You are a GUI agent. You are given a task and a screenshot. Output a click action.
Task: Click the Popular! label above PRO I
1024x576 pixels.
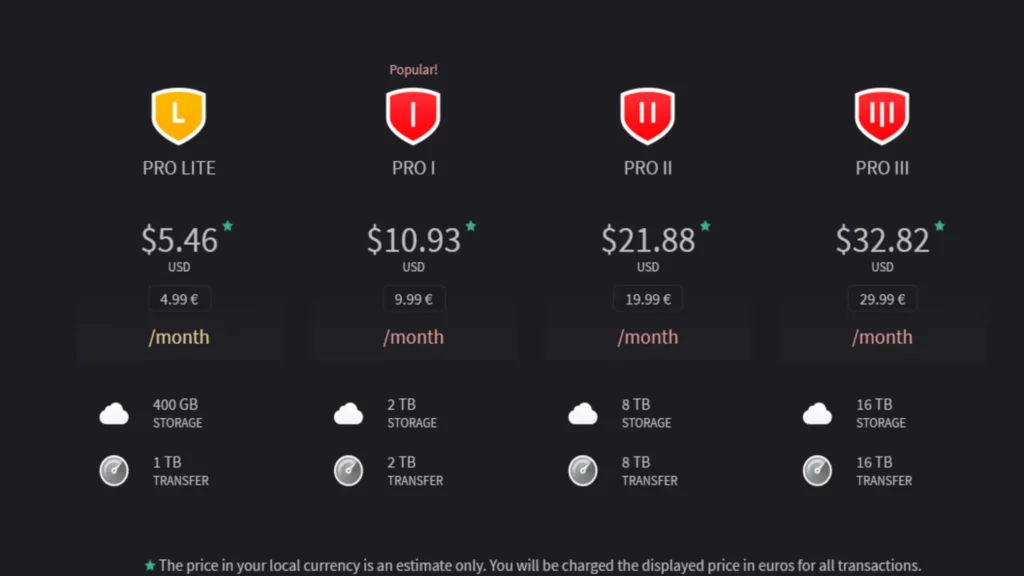pos(413,69)
